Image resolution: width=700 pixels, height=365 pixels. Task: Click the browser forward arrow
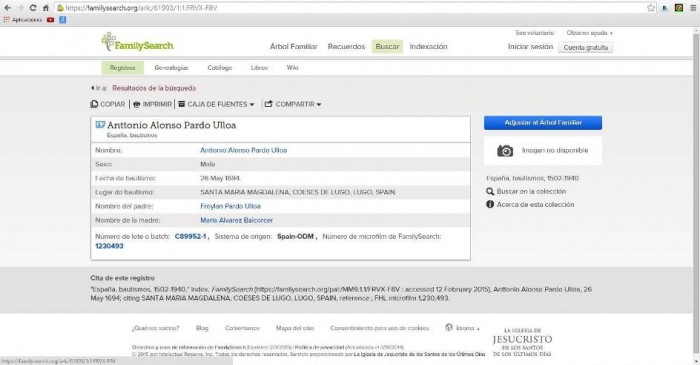(20, 8)
